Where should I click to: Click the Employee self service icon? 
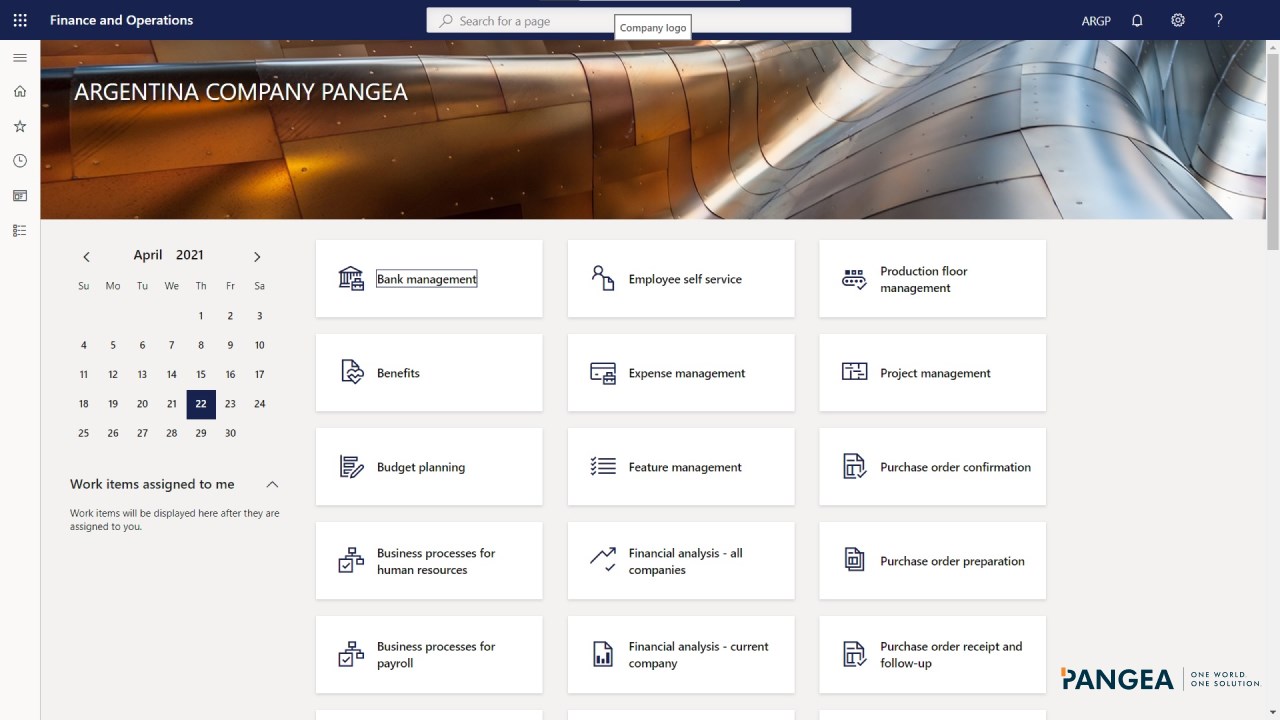tap(603, 278)
